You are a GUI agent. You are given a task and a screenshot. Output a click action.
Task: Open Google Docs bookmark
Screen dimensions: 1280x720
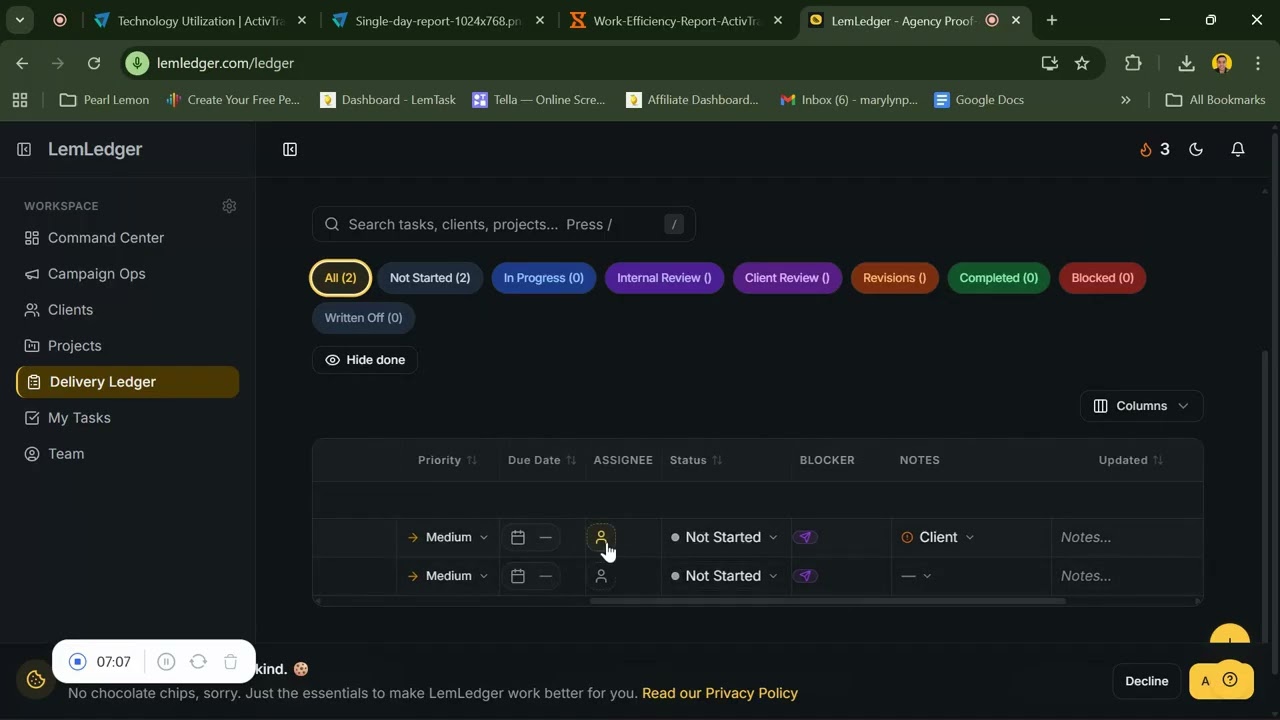[x=979, y=100]
